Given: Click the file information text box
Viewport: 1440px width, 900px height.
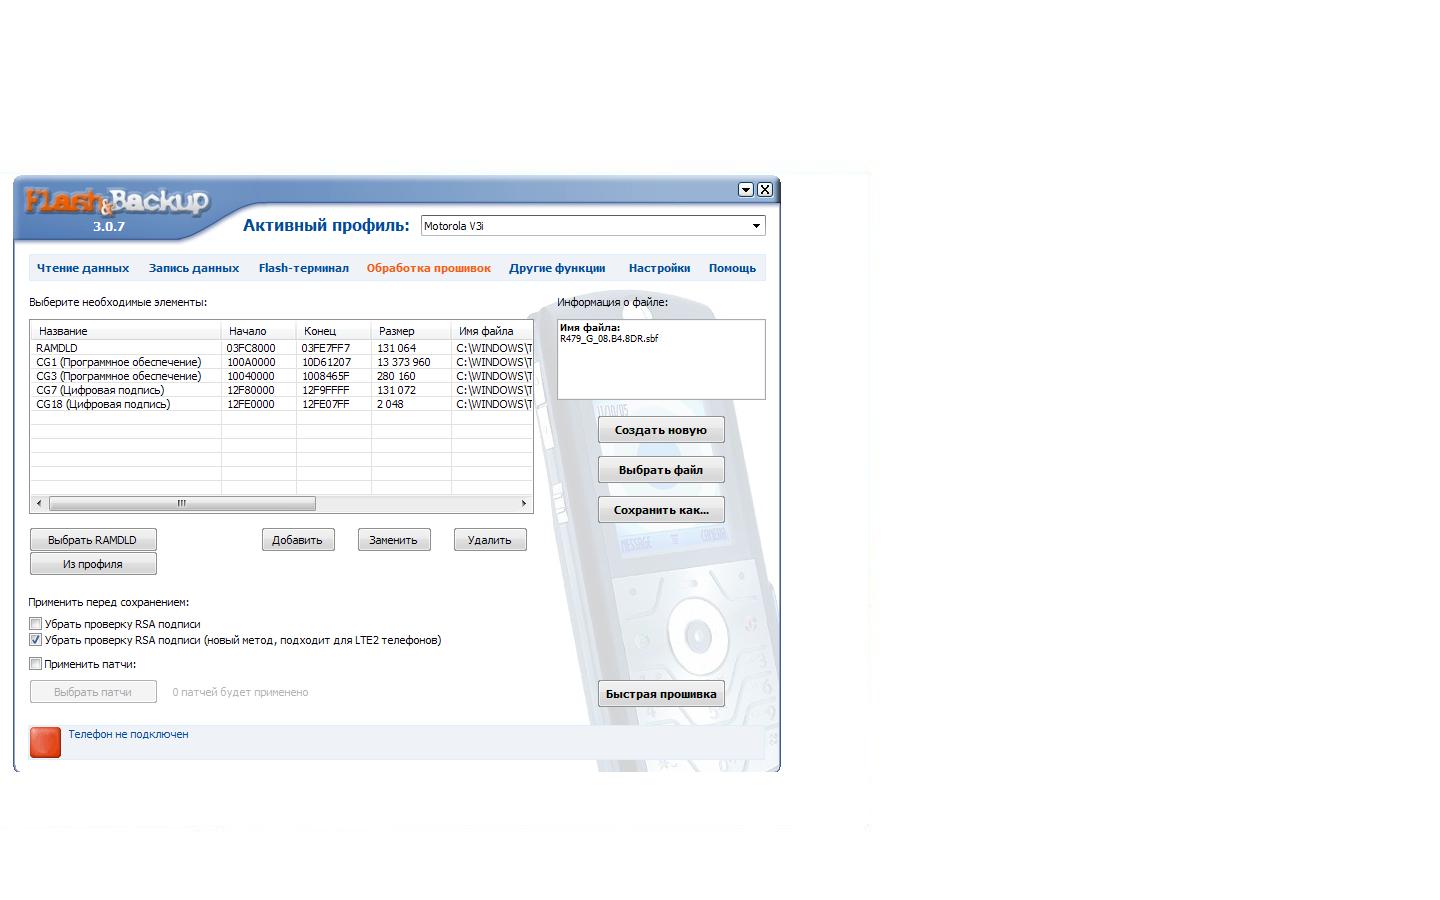Looking at the screenshot, I should [661, 359].
